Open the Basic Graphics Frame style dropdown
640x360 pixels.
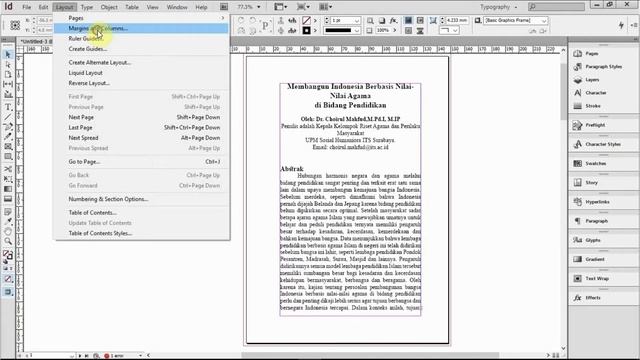(544, 20)
